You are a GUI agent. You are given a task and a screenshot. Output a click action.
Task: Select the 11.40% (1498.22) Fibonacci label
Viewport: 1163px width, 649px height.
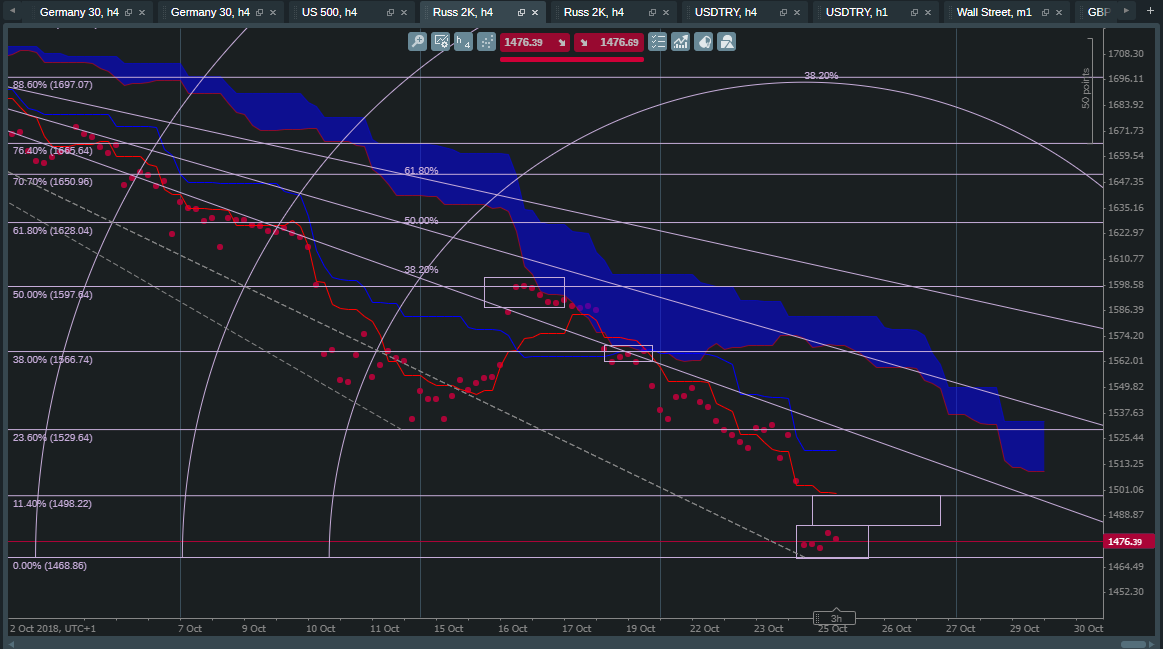(53, 504)
